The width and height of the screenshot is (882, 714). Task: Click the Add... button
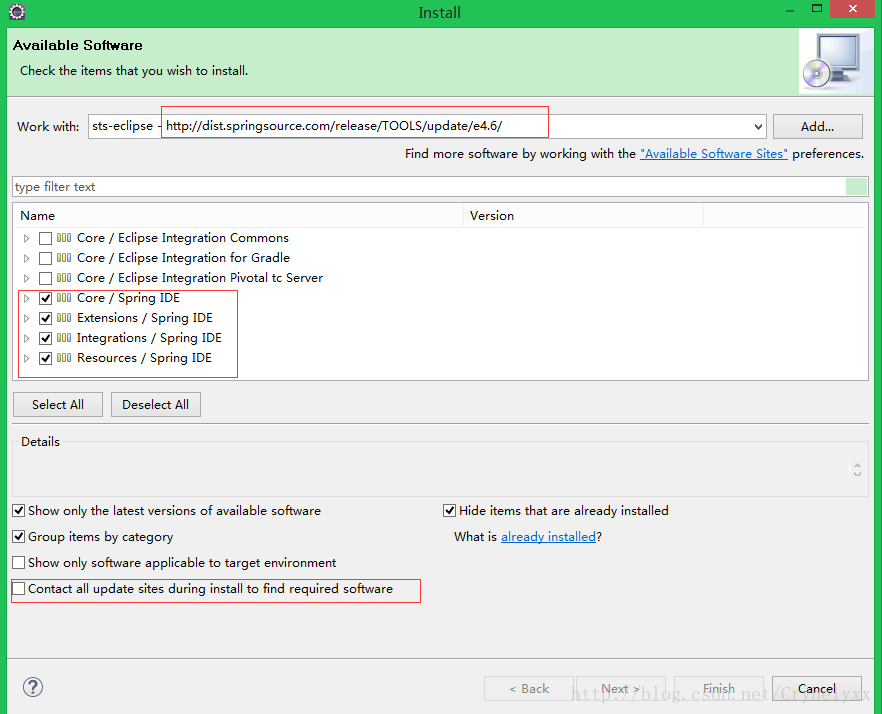[817, 127]
